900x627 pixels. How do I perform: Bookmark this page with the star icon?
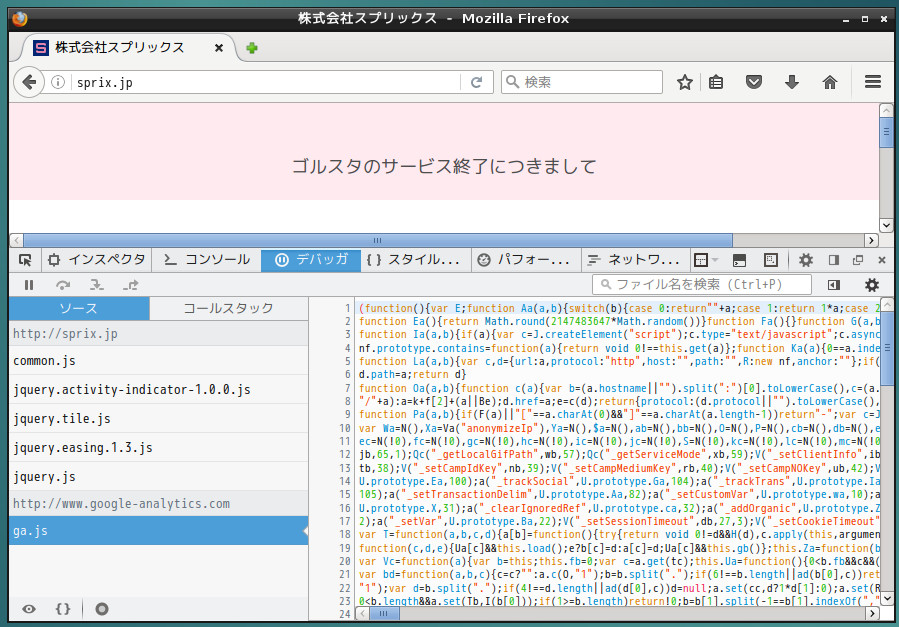684,82
